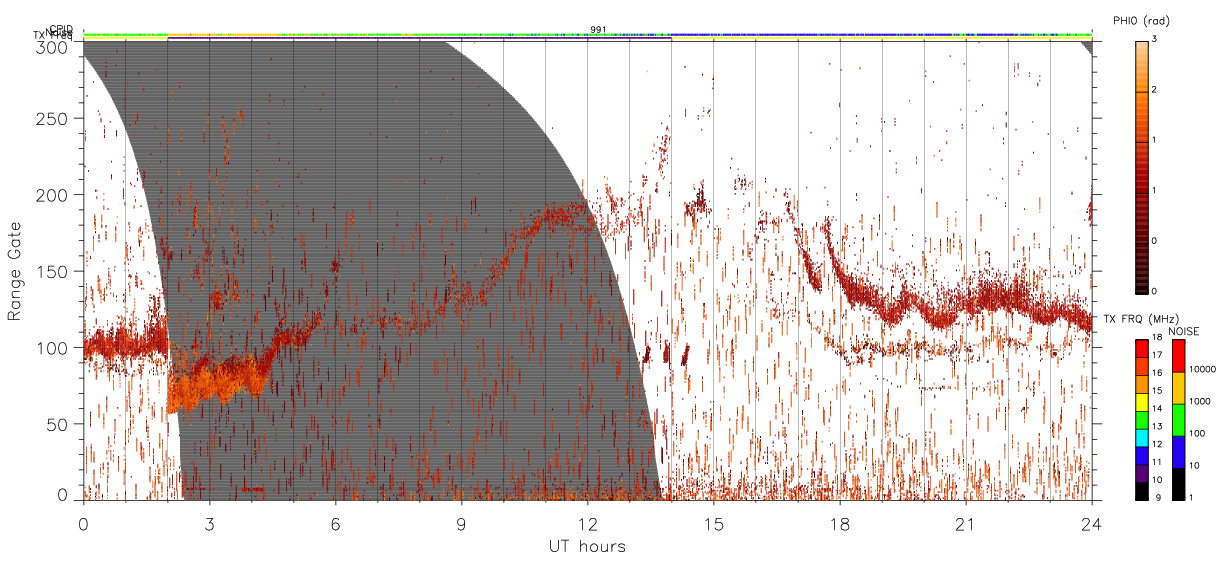Click the yellow 14-15 MHz swatch in TX FRQ legend

pyautogui.click(x=1141, y=401)
